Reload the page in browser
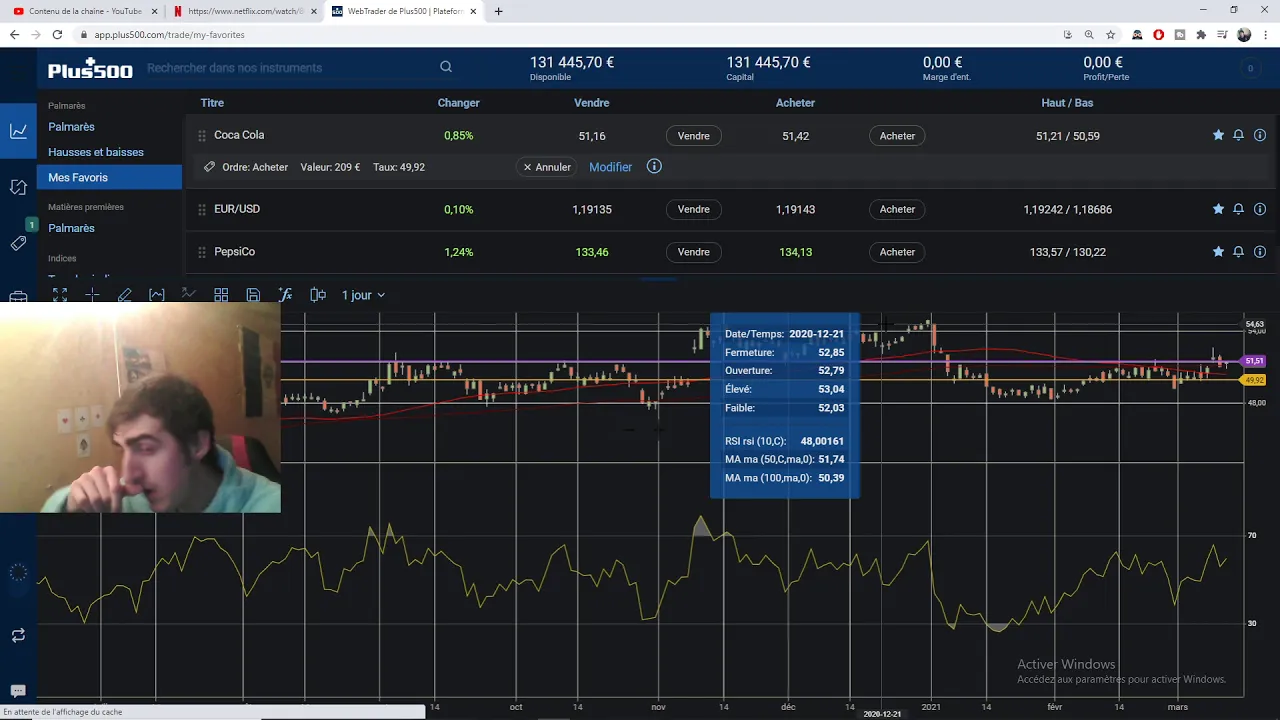 (x=57, y=34)
